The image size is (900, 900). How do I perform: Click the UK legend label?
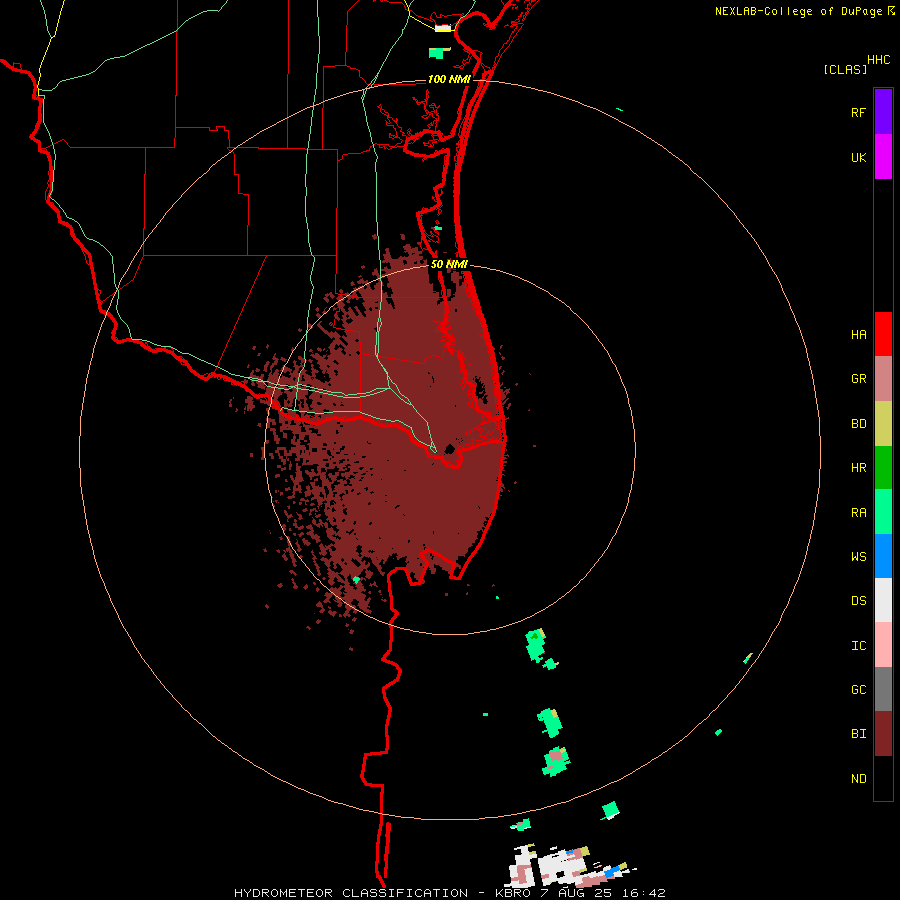[x=858, y=157]
